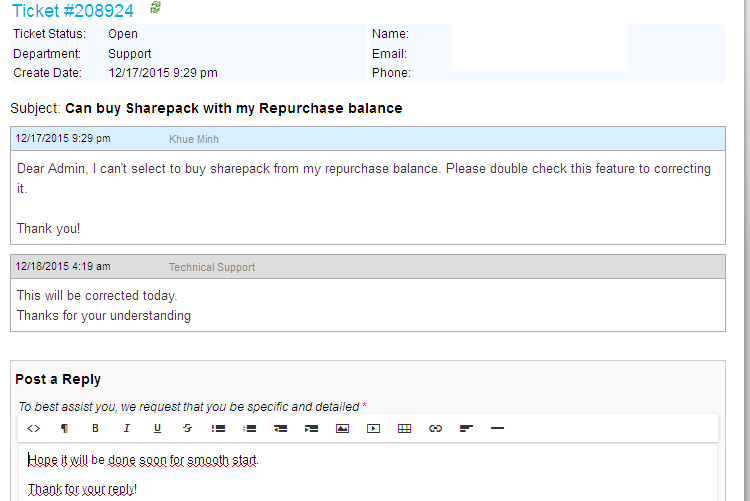
Task: Insert a horizontal line
Action: [497, 428]
